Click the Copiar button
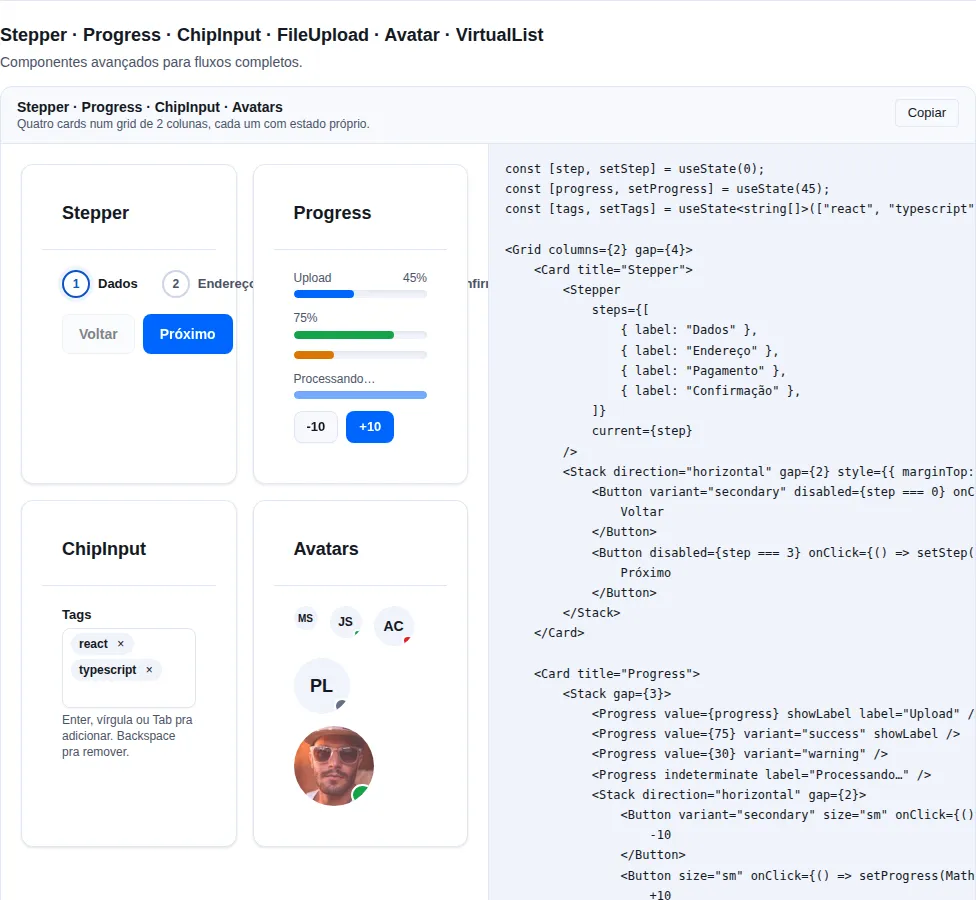Image resolution: width=976 pixels, height=900 pixels. [x=926, y=113]
